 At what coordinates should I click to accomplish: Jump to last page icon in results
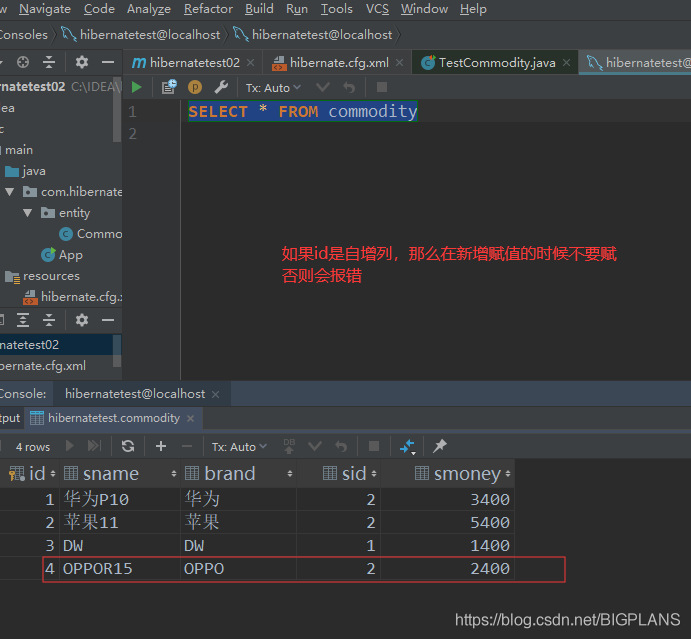pyautogui.click(x=94, y=446)
